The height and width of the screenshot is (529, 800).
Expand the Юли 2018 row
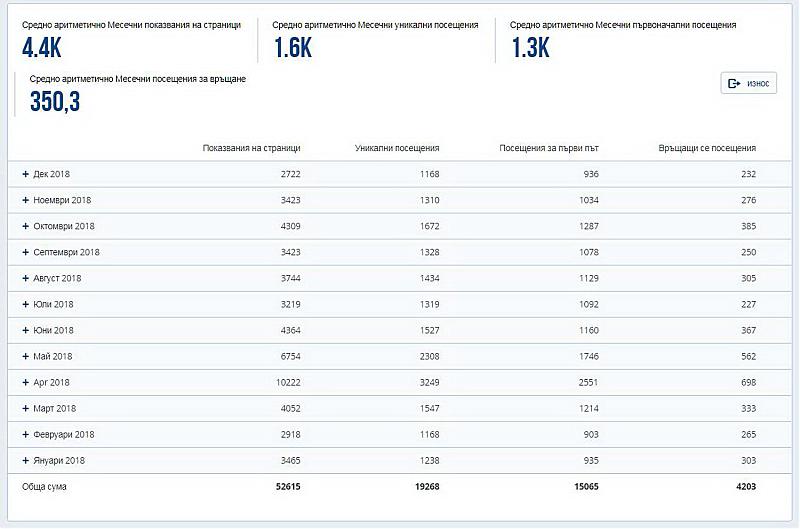click(26, 304)
